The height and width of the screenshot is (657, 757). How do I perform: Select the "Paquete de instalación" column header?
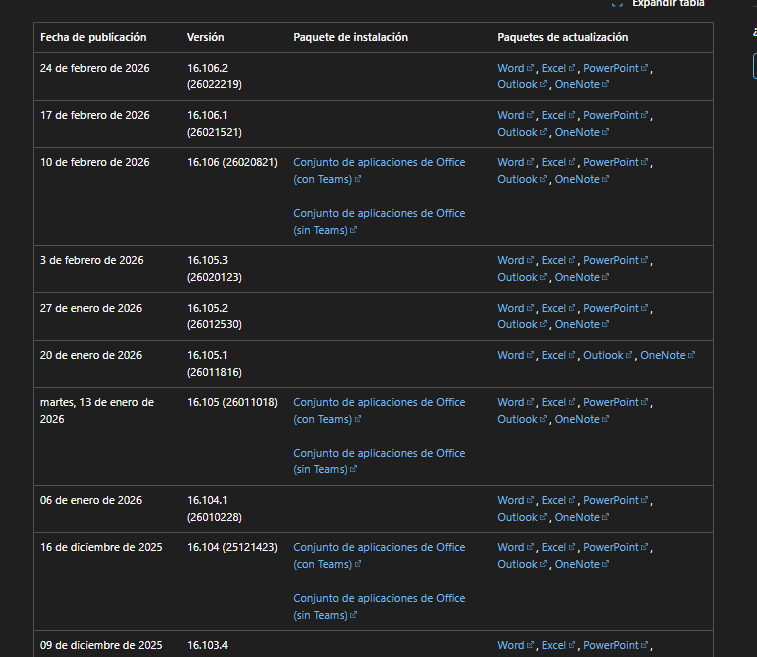[x=350, y=37]
